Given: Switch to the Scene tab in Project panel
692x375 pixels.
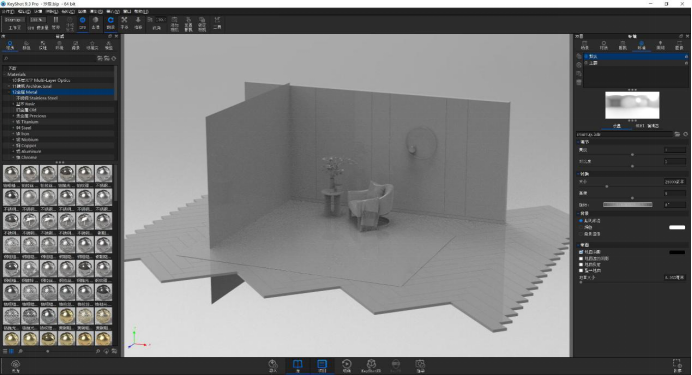Looking at the screenshot, I should coord(585,45).
